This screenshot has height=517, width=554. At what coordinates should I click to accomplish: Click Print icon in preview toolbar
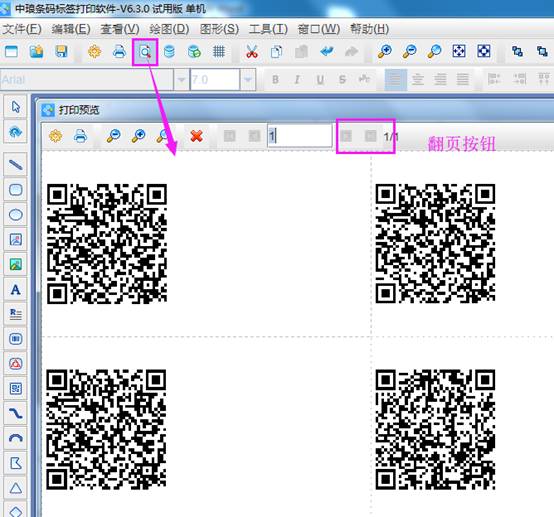pyautogui.click(x=80, y=136)
